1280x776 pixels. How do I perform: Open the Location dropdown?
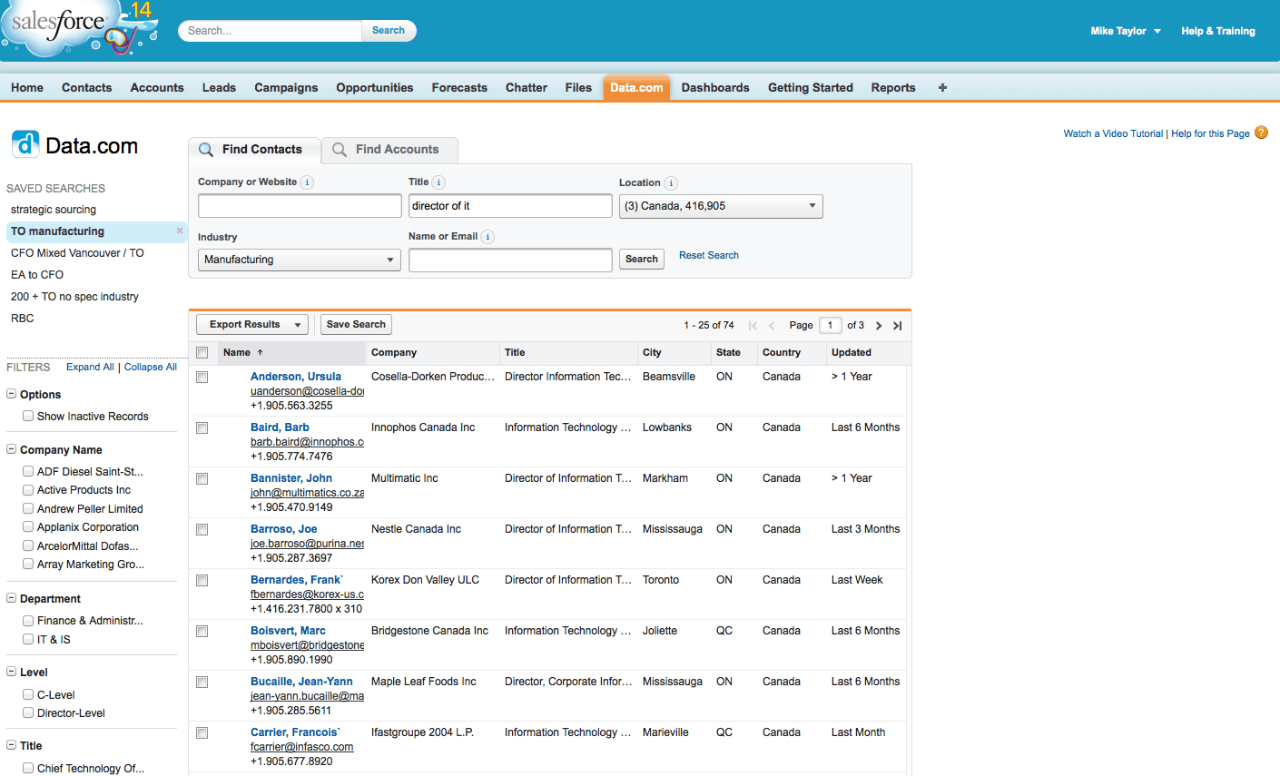[721, 206]
